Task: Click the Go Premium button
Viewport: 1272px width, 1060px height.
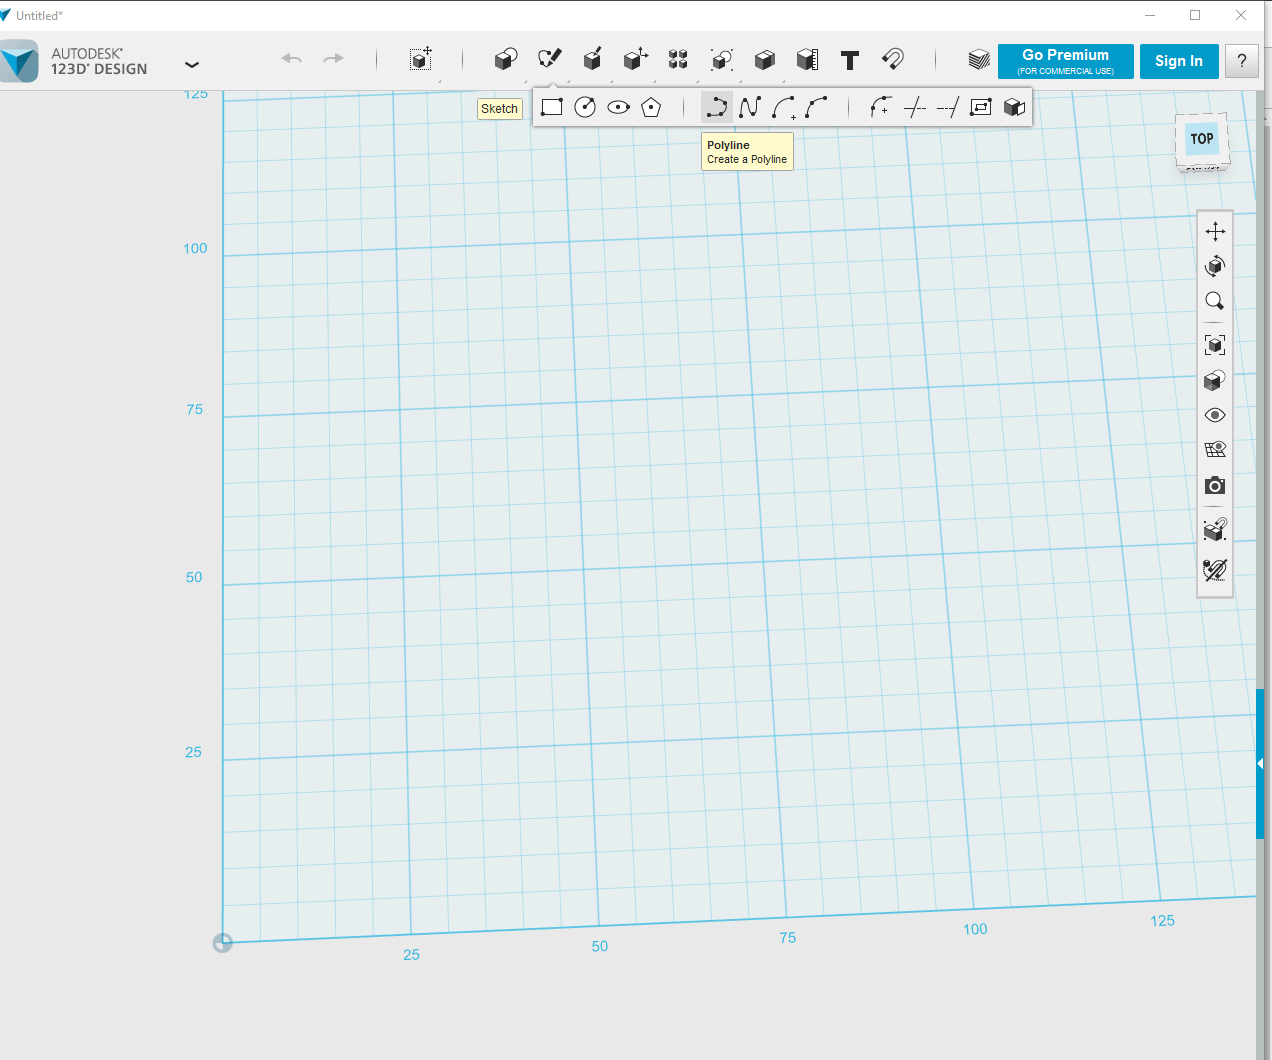Action: pos(1065,61)
